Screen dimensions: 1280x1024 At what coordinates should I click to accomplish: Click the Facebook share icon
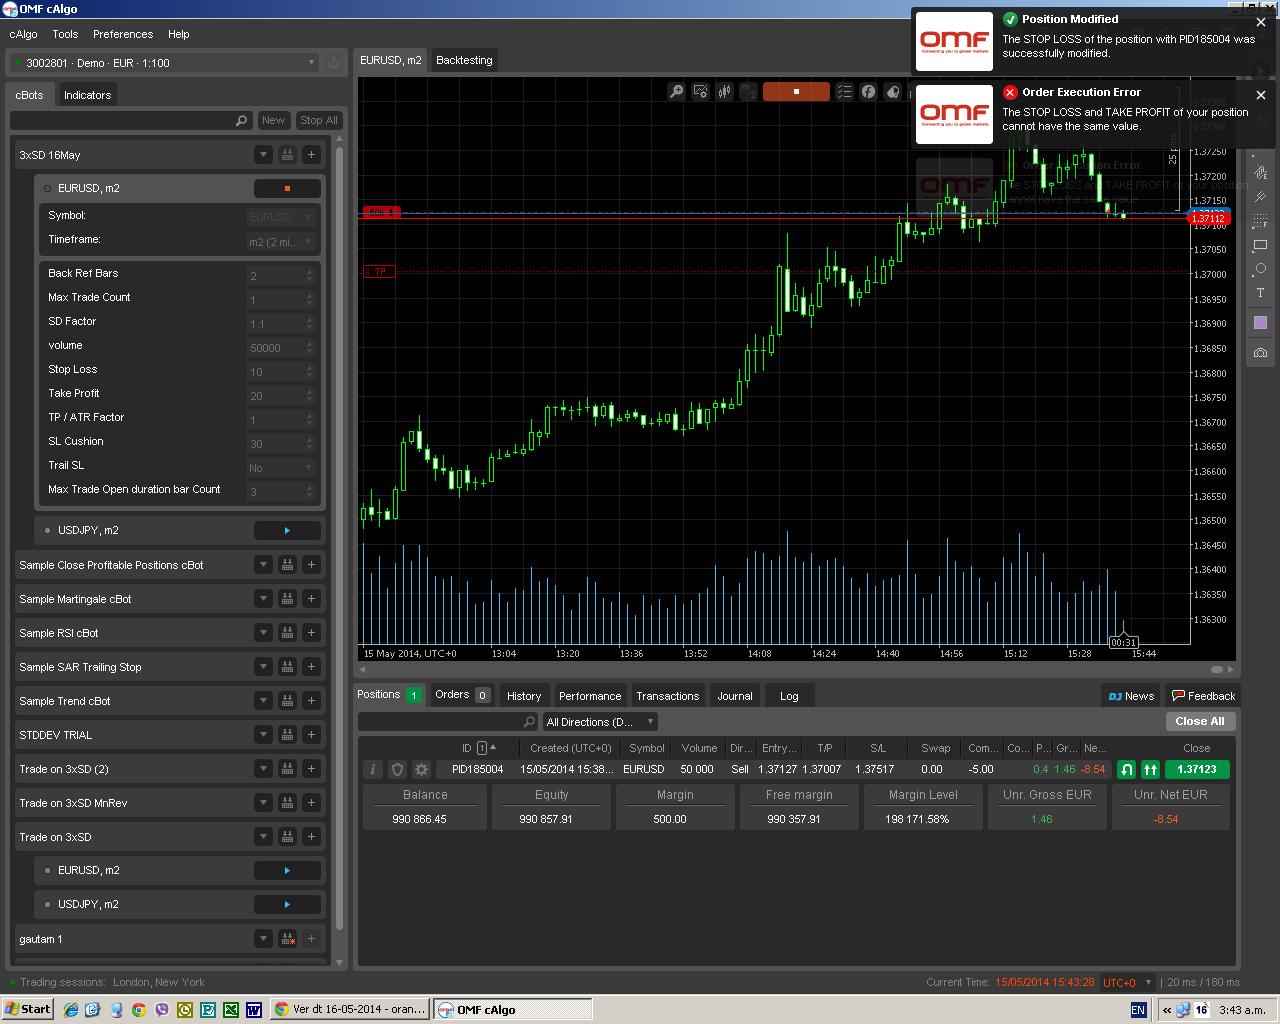coord(868,91)
